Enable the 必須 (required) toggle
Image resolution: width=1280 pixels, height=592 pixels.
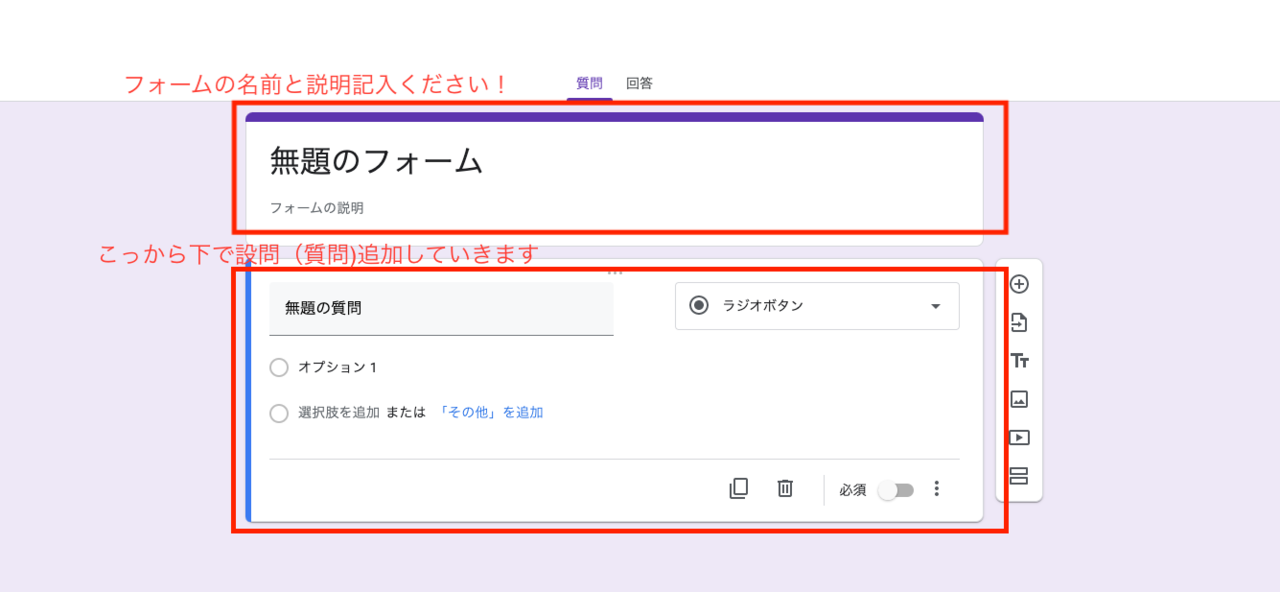click(895, 489)
